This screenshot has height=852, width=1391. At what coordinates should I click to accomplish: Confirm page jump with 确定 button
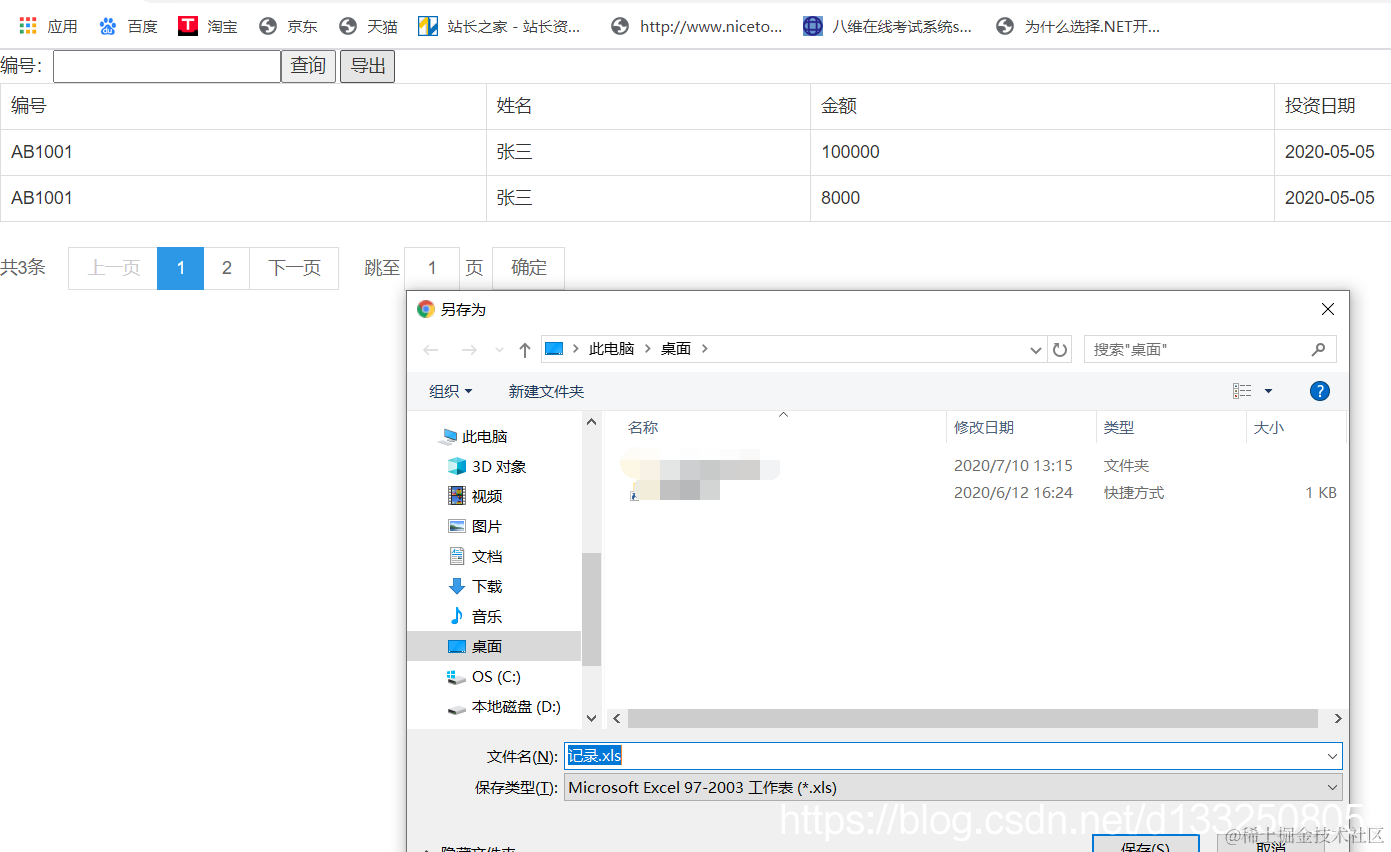[528, 268]
